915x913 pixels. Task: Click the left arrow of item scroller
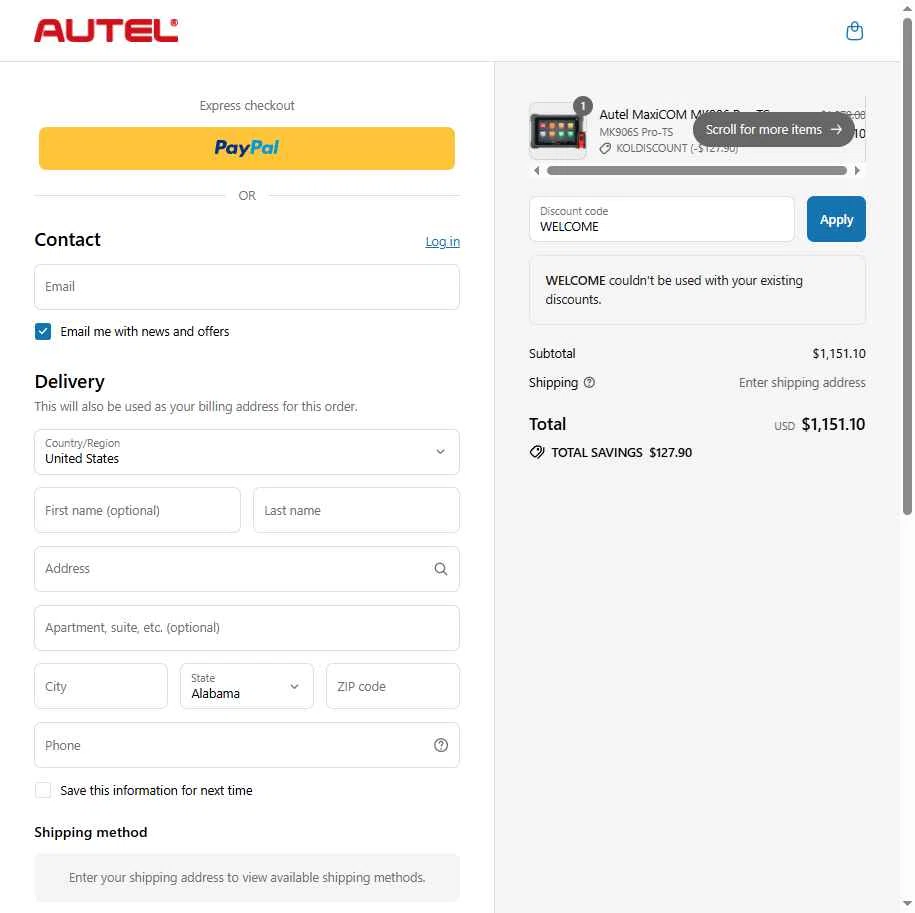coord(537,170)
